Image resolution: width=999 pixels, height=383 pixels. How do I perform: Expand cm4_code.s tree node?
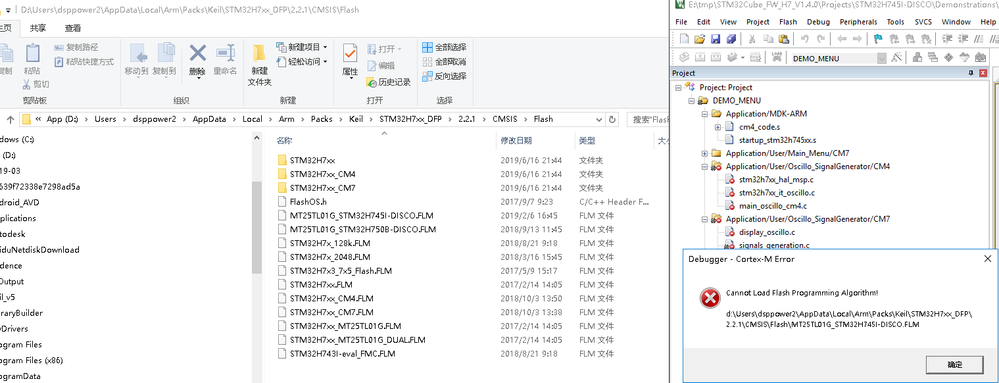coord(718,127)
